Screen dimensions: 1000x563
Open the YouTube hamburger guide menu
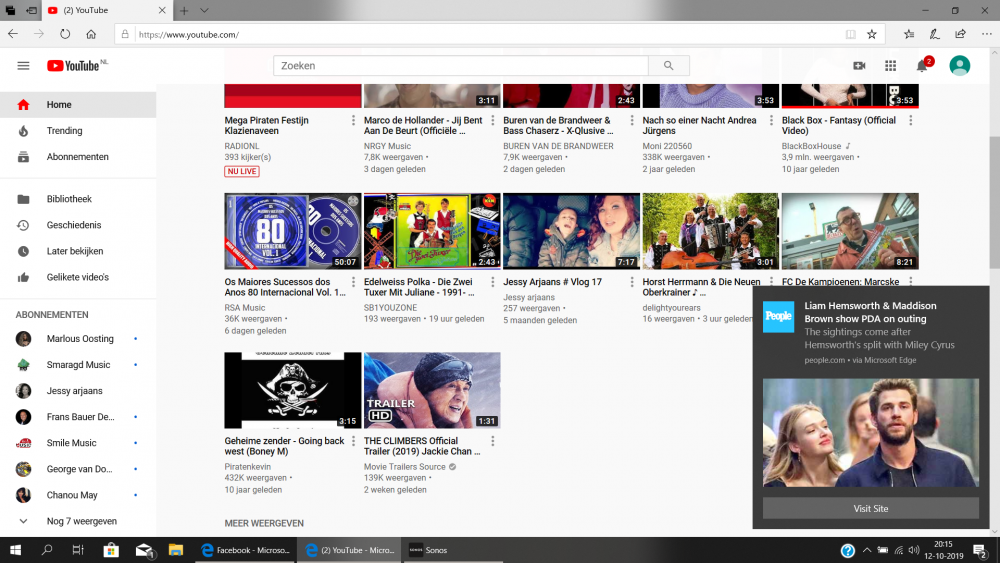click(x=23, y=66)
